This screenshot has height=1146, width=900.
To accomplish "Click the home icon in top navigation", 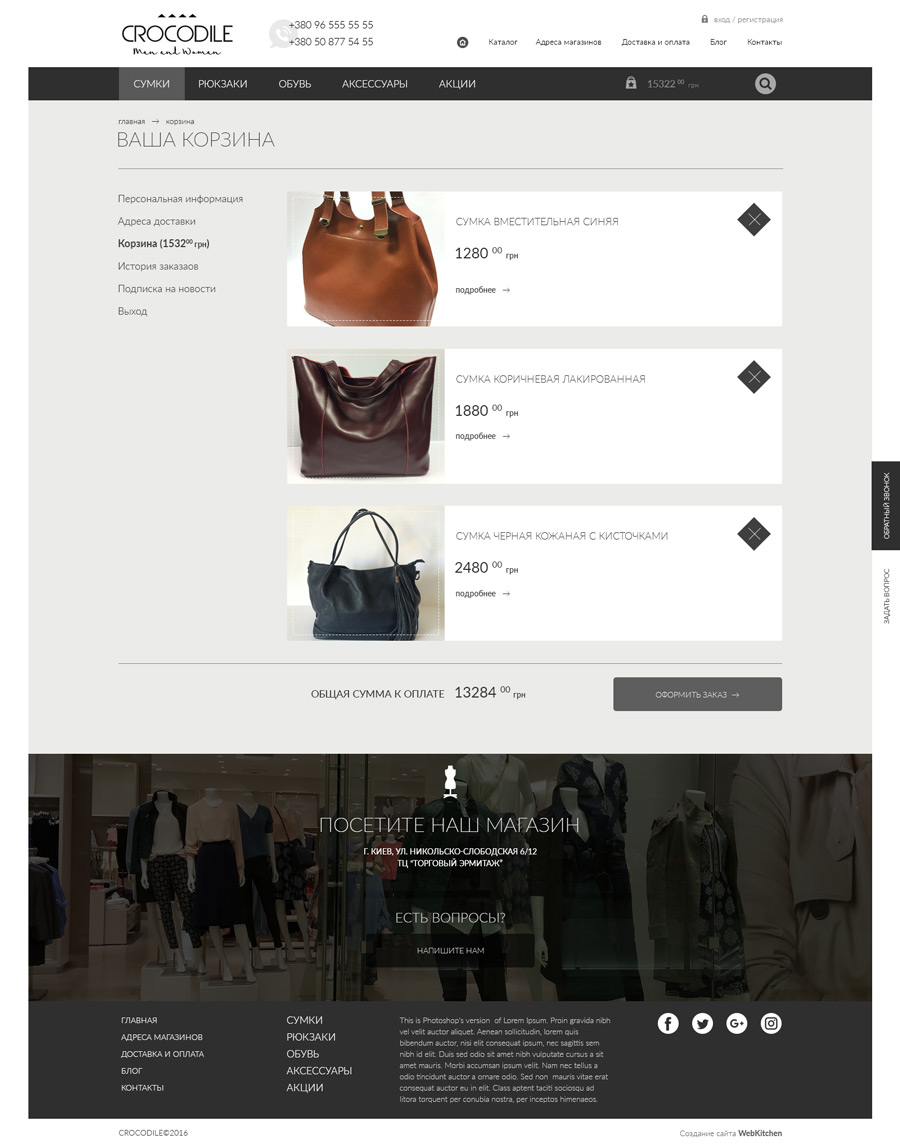I will (462, 42).
